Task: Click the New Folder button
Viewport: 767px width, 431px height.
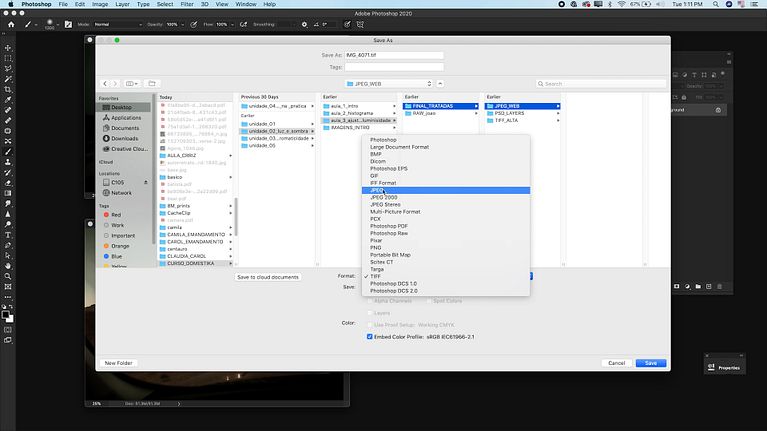Action: [x=119, y=363]
